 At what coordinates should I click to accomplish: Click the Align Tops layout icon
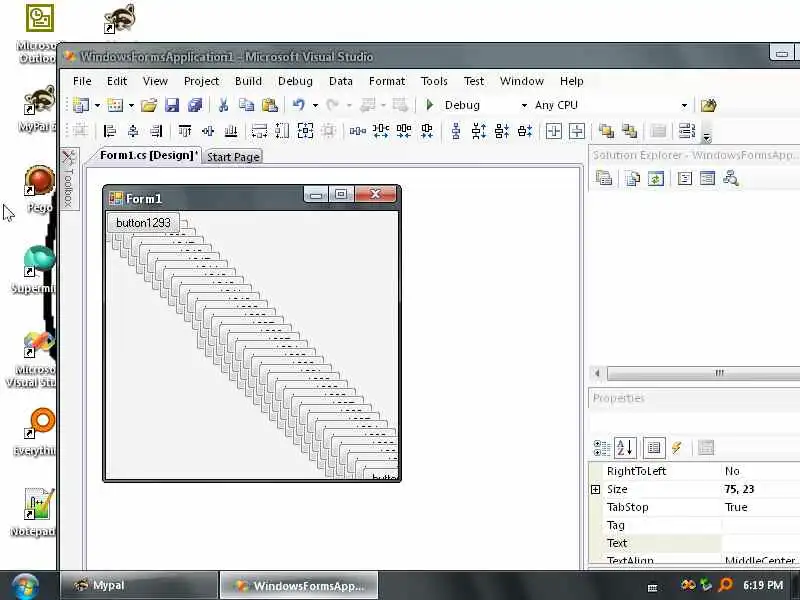pos(185,131)
